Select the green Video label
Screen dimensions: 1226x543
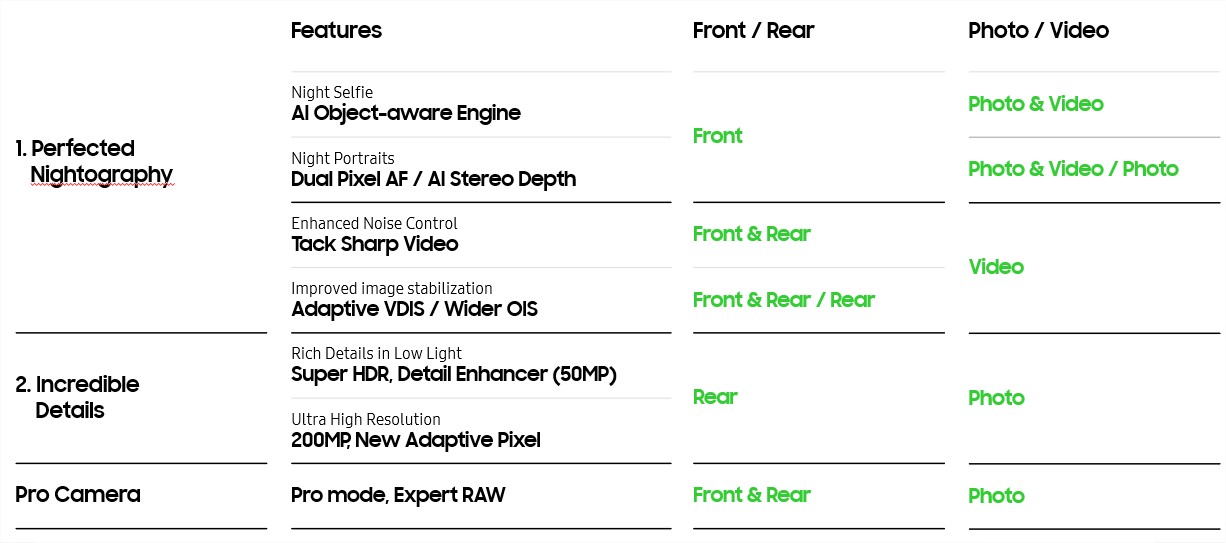click(x=996, y=267)
